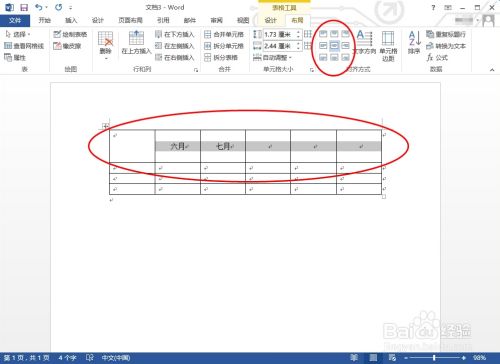Open Customize Quick Access Toolbar dropdown
This screenshot has height=364, width=500.
coord(70,8)
